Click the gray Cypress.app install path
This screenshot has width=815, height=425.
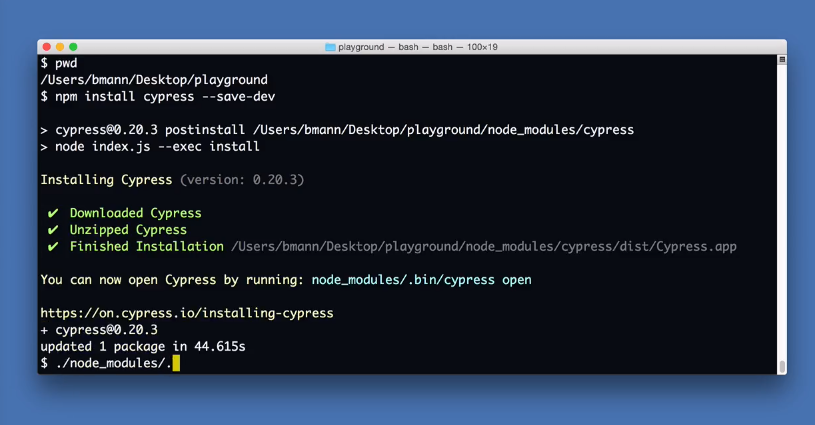pos(484,246)
